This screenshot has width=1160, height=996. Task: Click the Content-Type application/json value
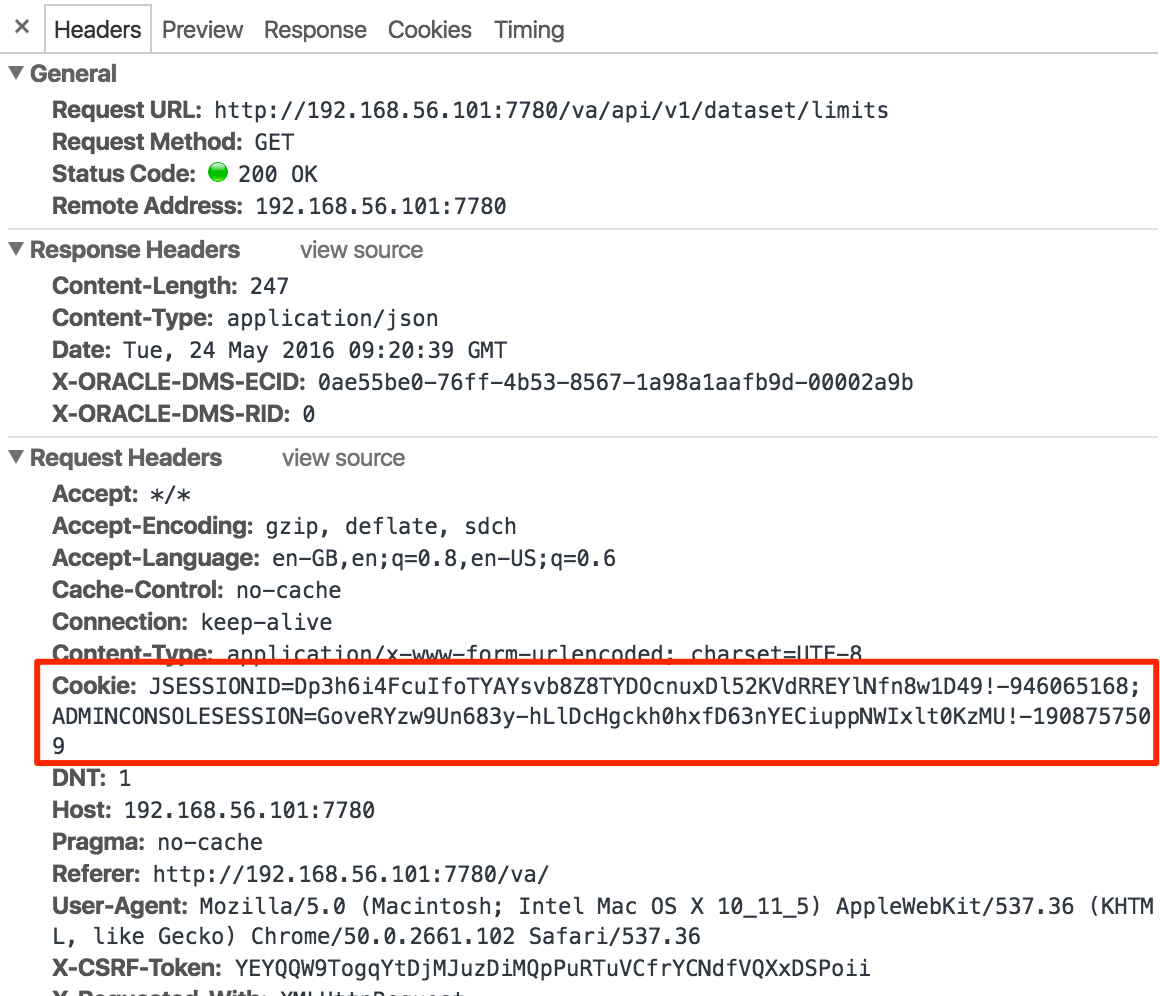[332, 318]
